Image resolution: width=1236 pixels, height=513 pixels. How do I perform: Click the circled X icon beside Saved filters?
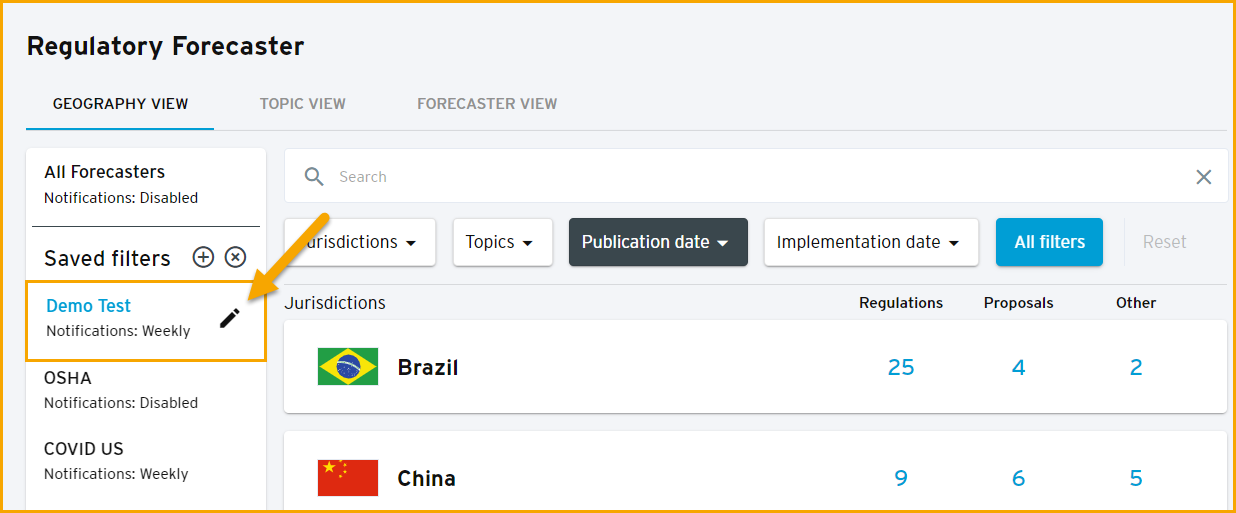pyautogui.click(x=235, y=258)
